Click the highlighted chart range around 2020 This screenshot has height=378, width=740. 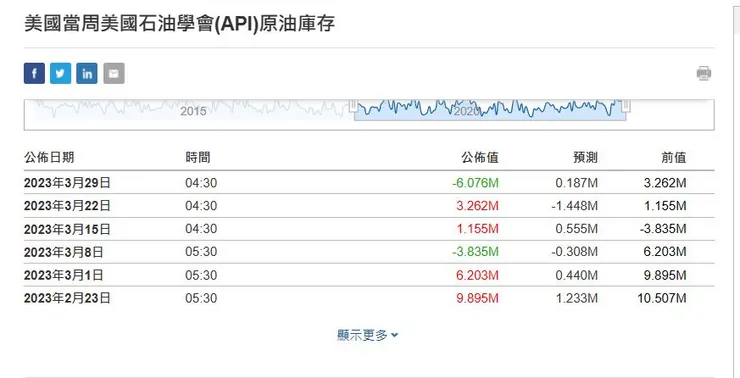pos(490,110)
